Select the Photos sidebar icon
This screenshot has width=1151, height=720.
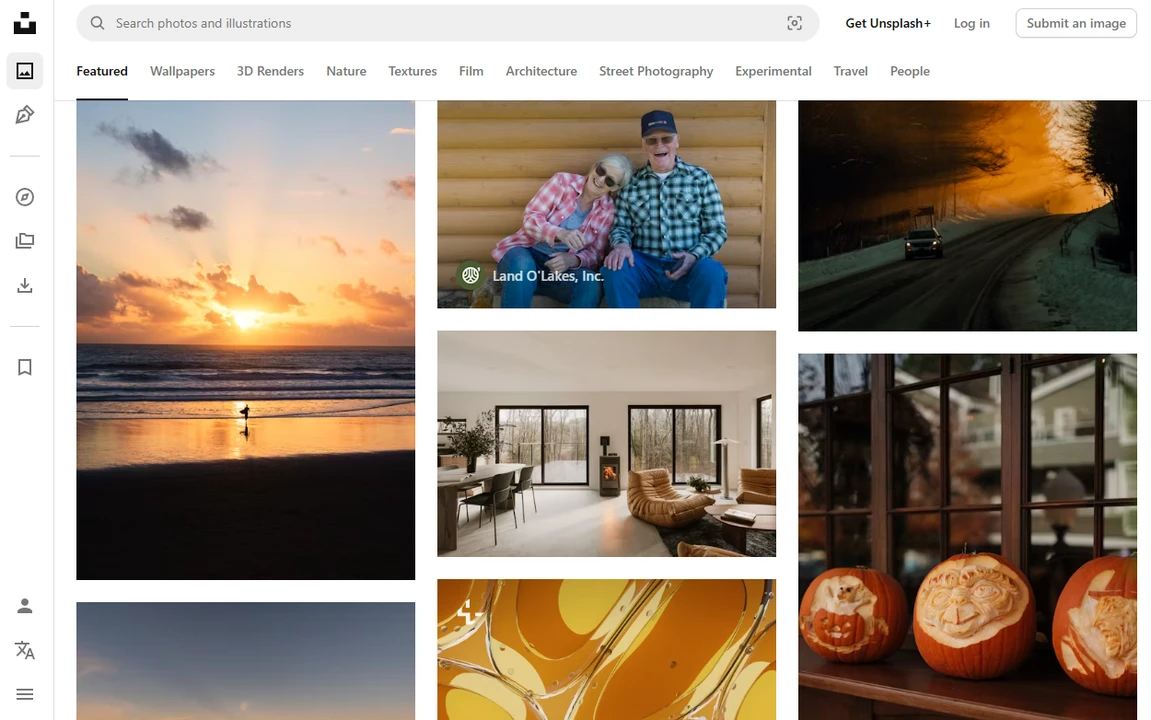[24, 70]
